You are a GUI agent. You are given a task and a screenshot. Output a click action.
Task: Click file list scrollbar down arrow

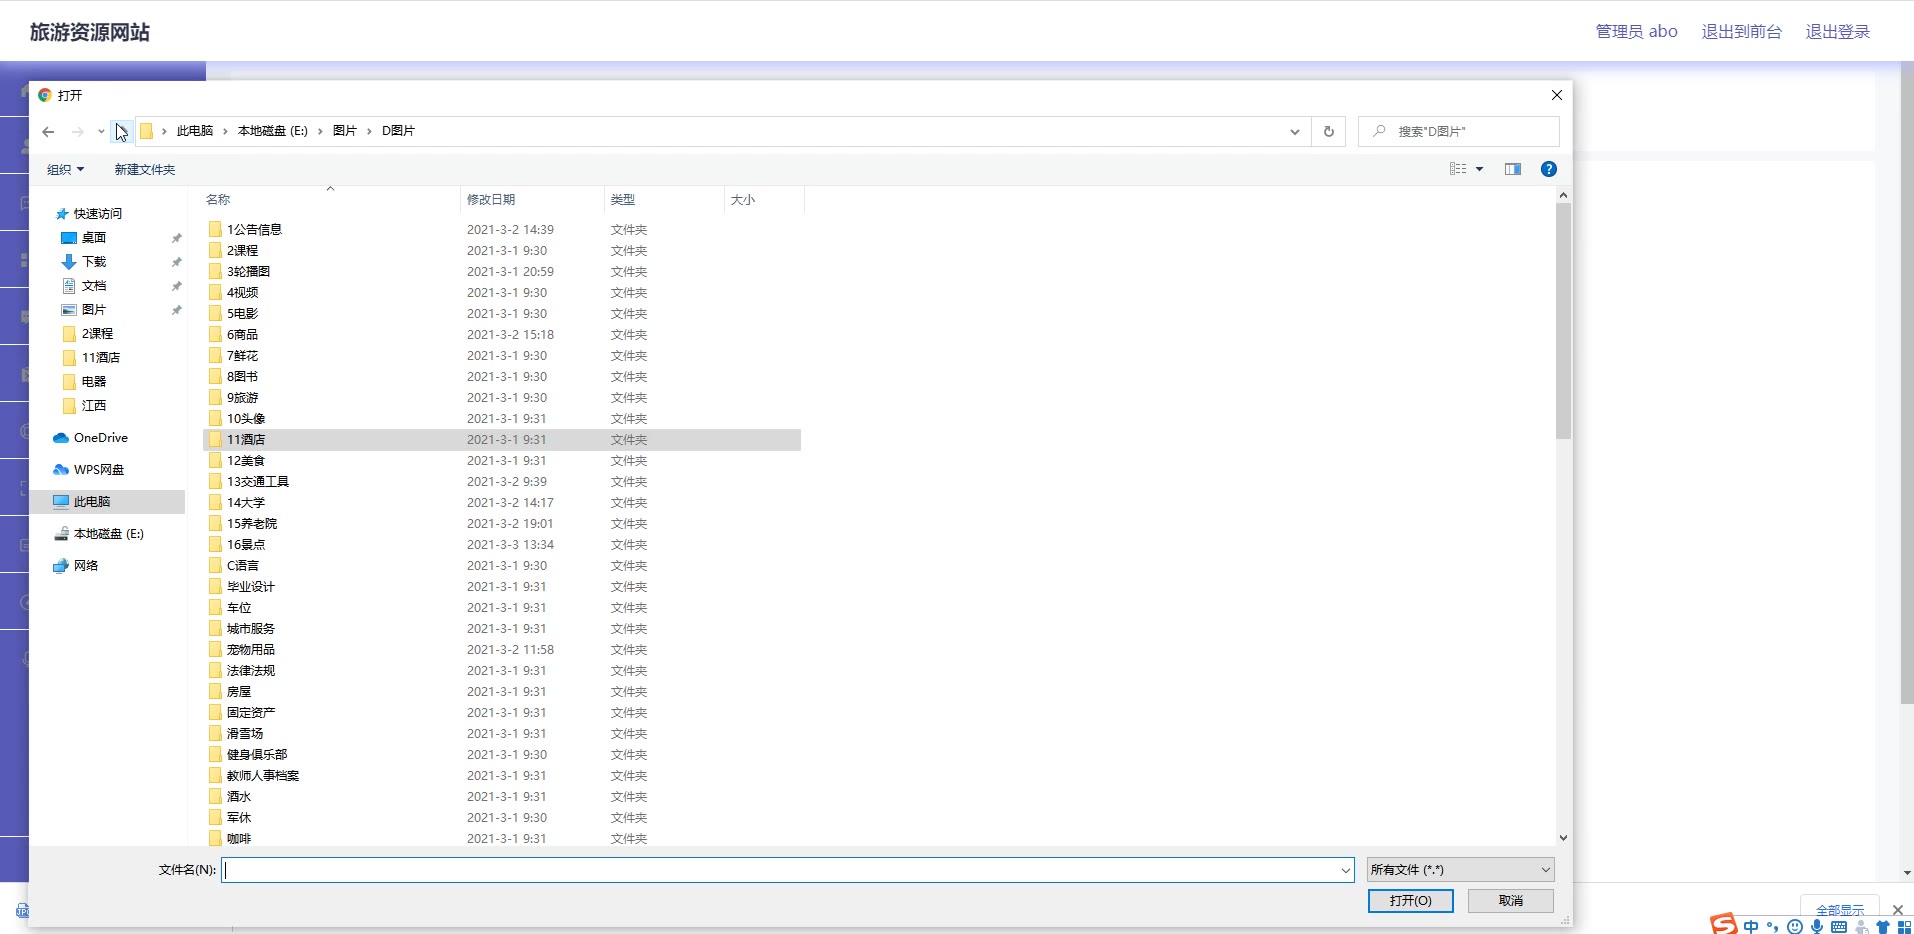[1563, 838]
